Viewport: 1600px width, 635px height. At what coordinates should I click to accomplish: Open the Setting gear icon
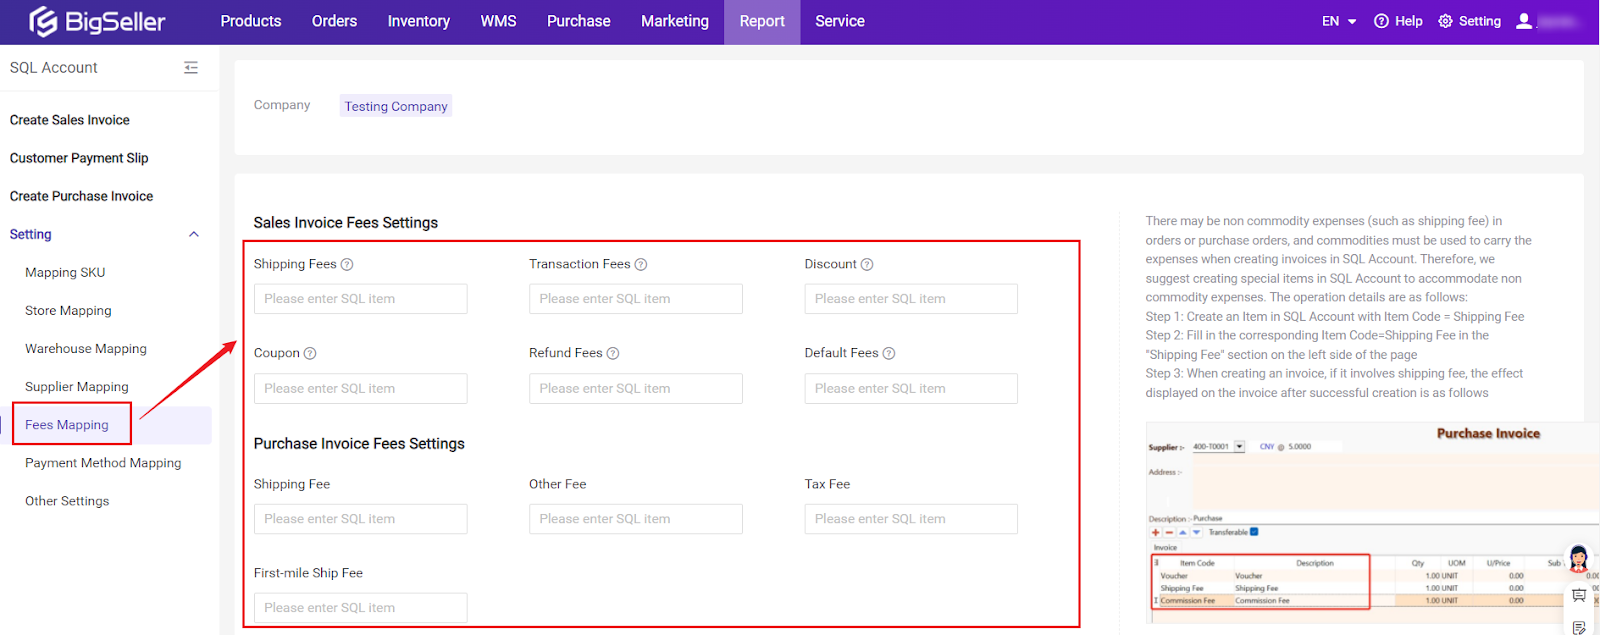(1445, 21)
